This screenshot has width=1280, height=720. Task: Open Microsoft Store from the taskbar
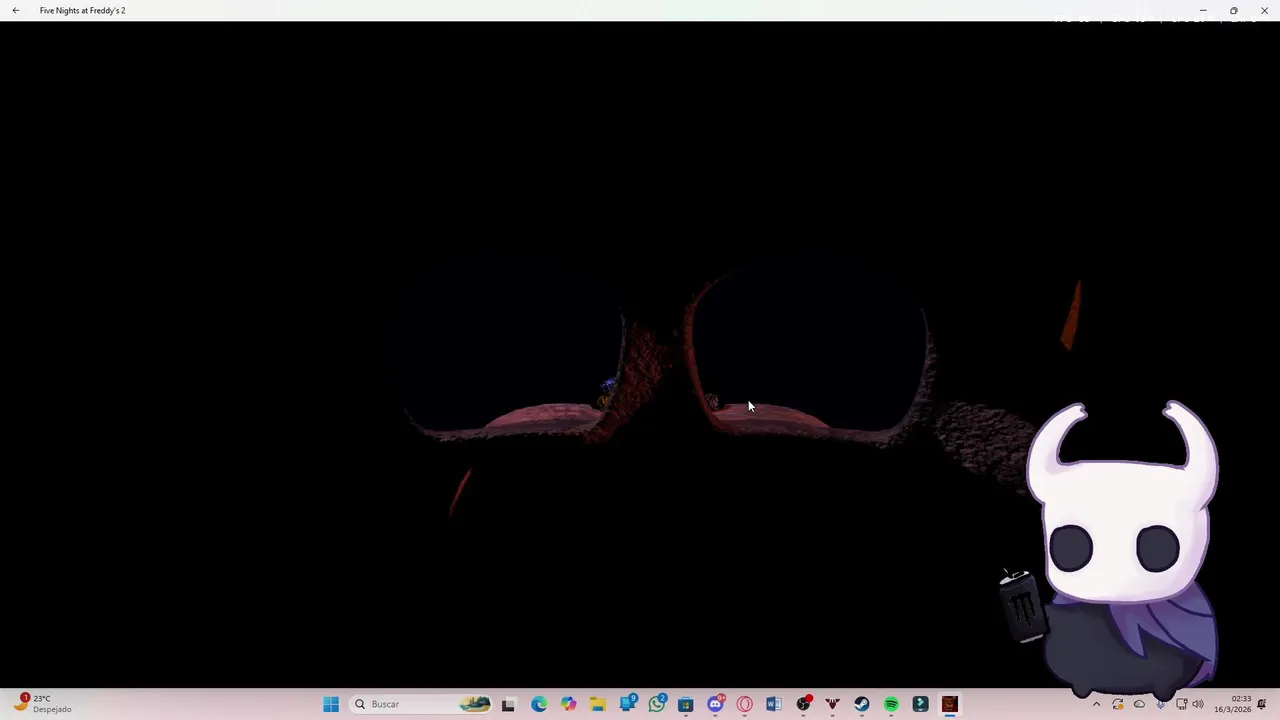685,704
